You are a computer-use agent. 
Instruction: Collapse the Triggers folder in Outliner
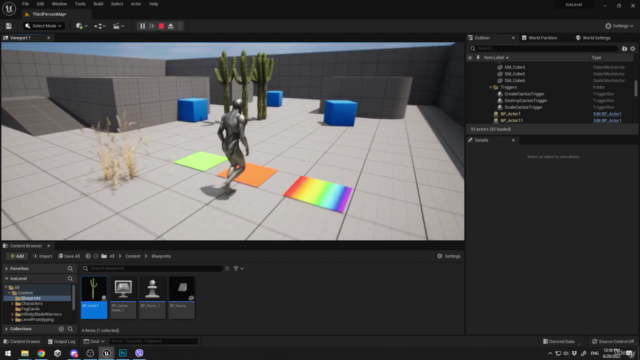point(491,87)
